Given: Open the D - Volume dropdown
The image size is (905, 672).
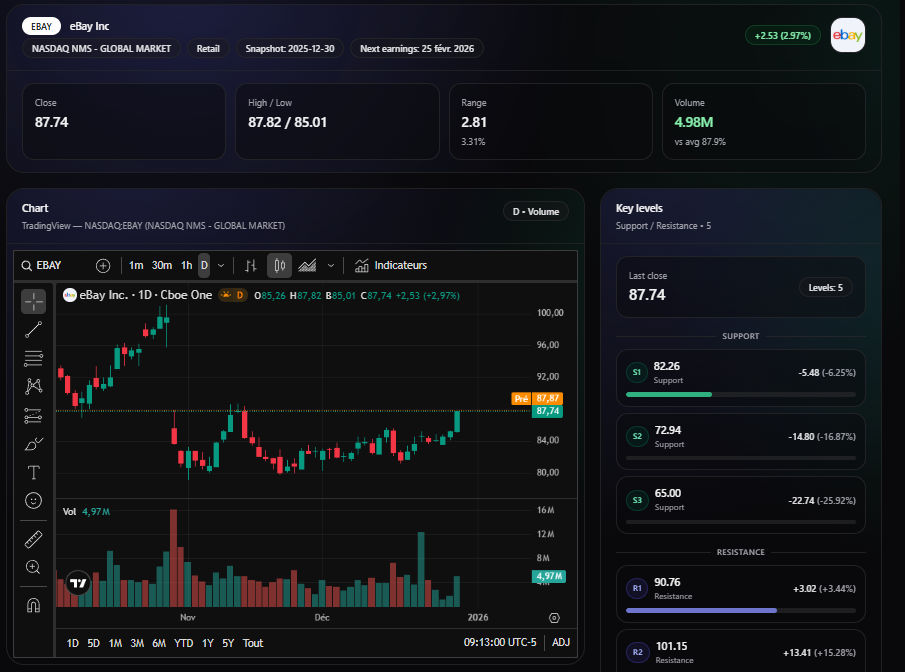Looking at the screenshot, I should [536, 211].
